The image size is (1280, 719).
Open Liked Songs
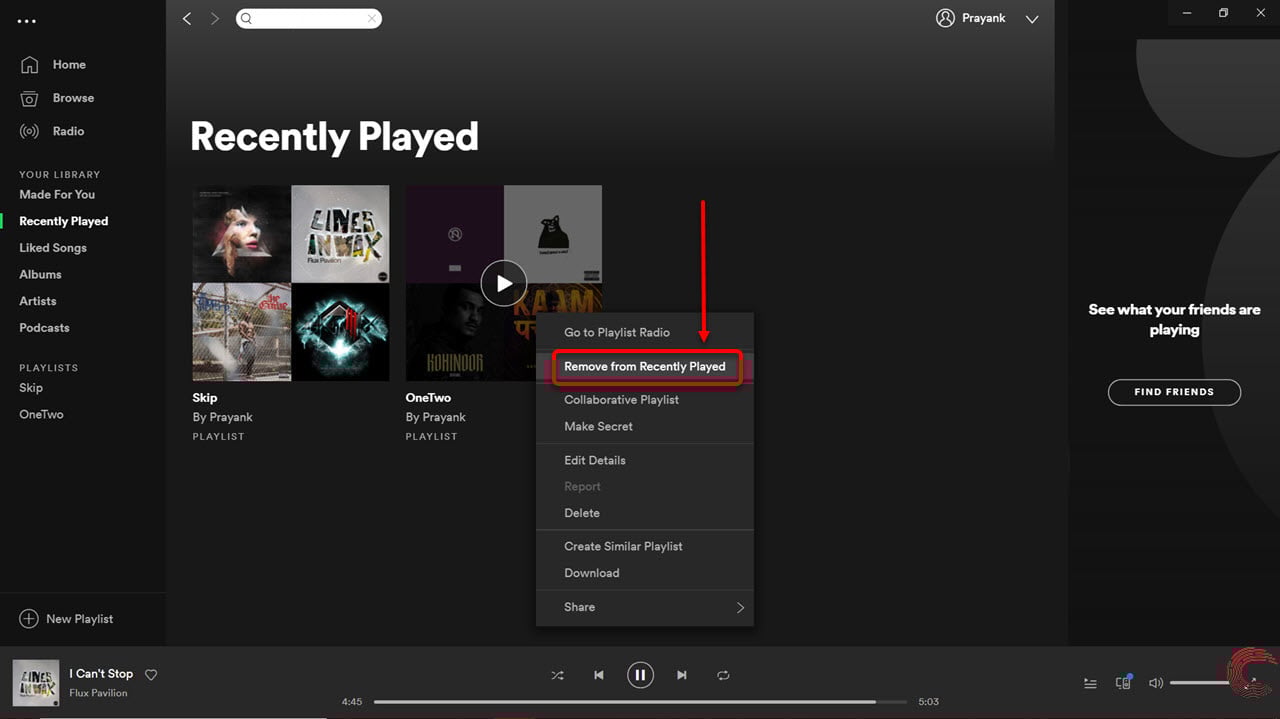tap(53, 248)
